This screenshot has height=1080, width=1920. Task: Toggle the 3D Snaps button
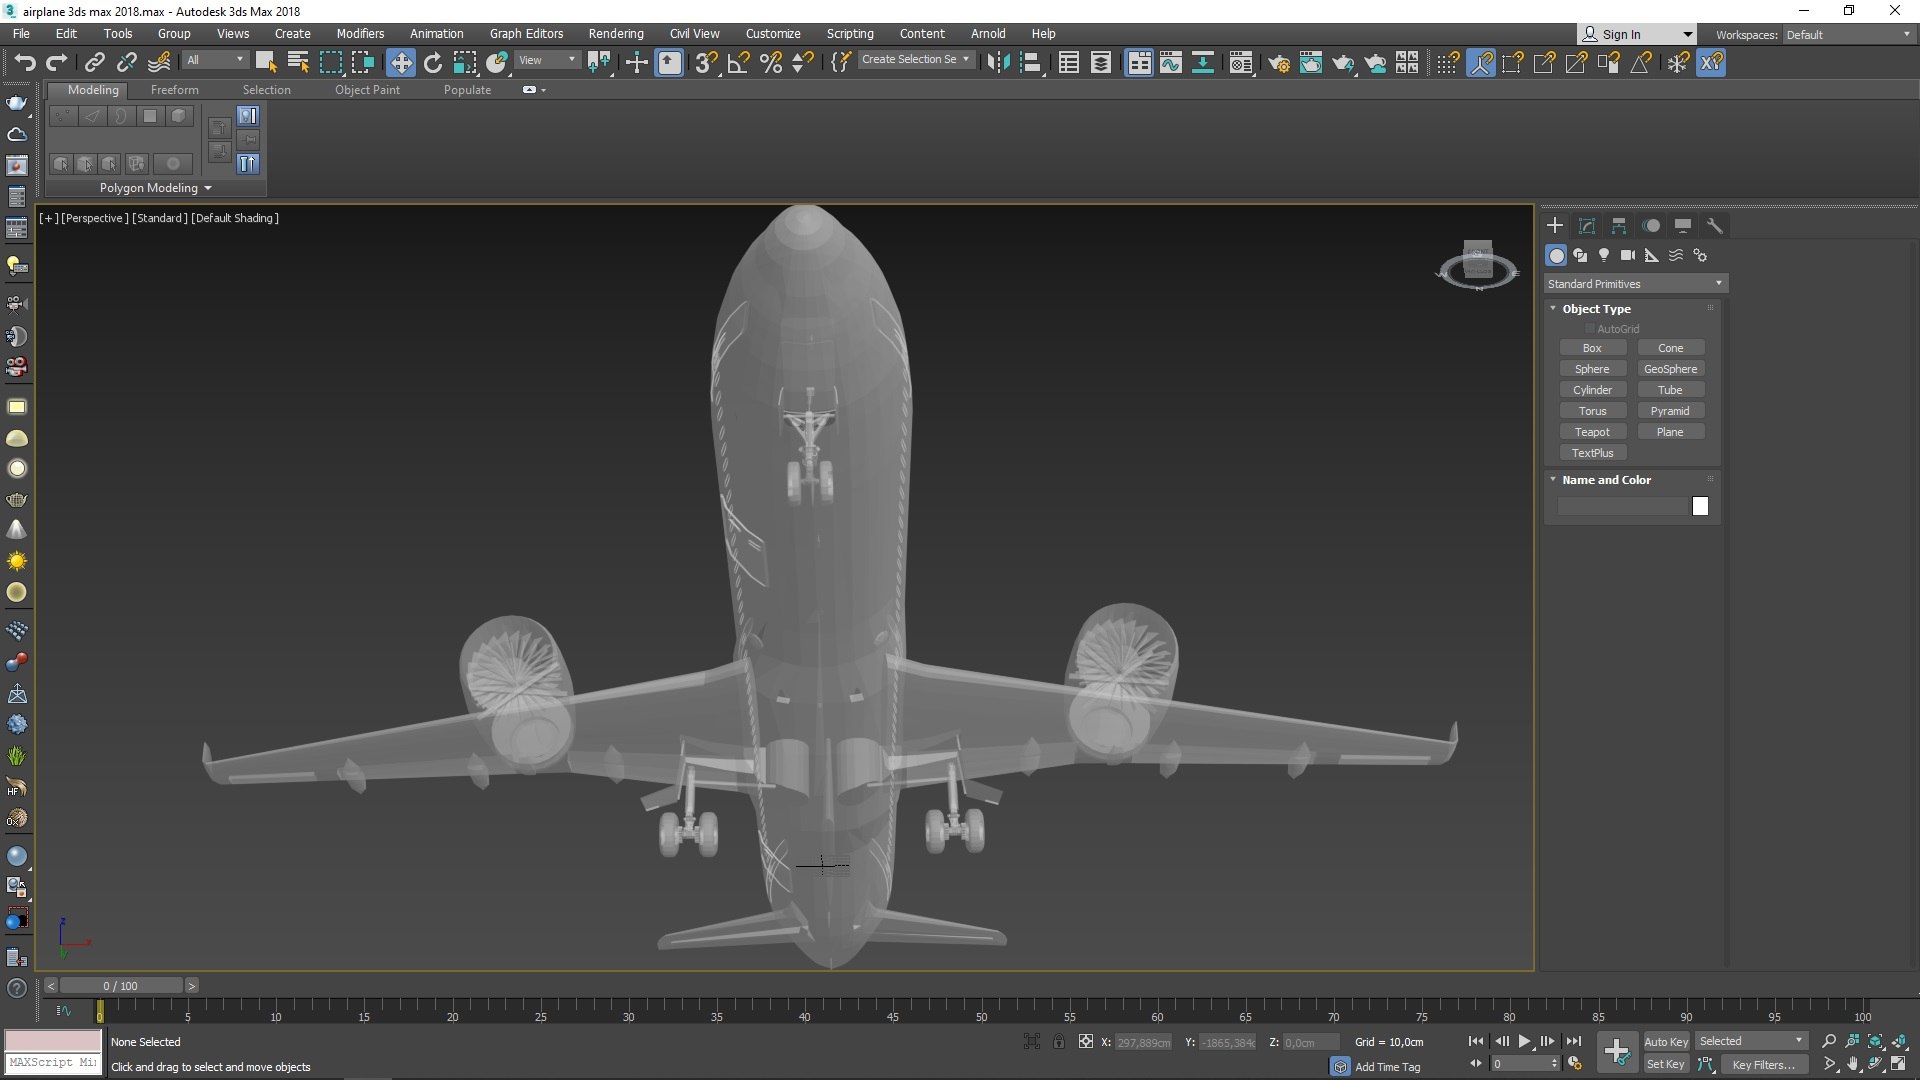pos(706,63)
